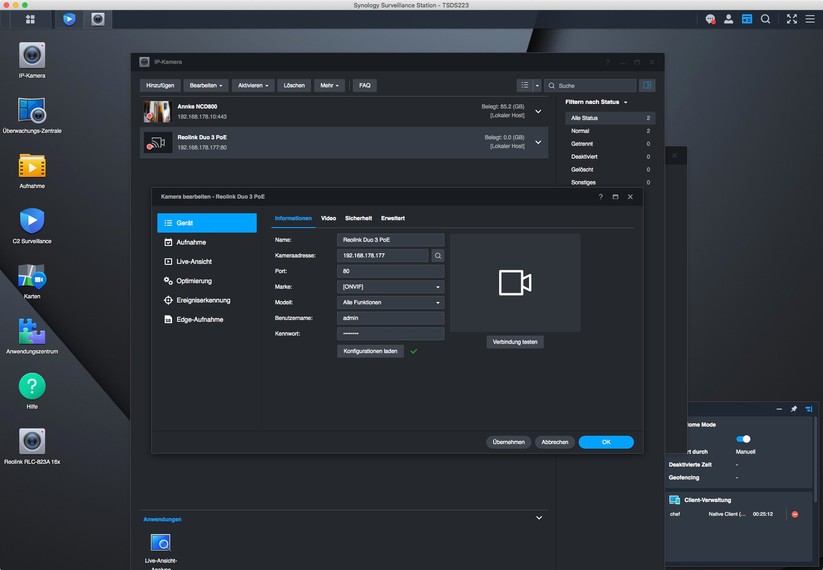Open hamburger options menu in top bar
The height and width of the screenshot is (570, 823).
point(810,19)
